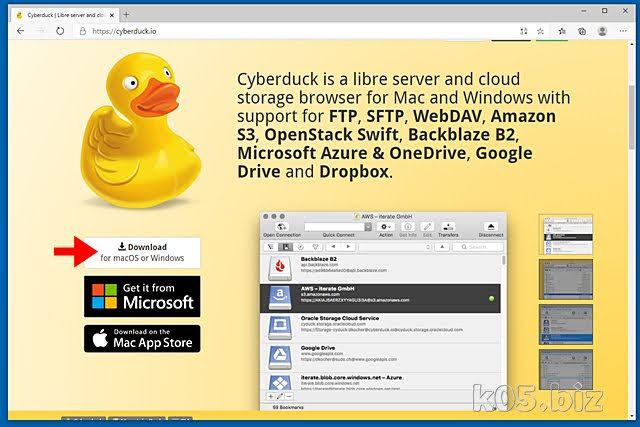
Task: Click the Open Connection toolbar icon
Action: point(282,229)
